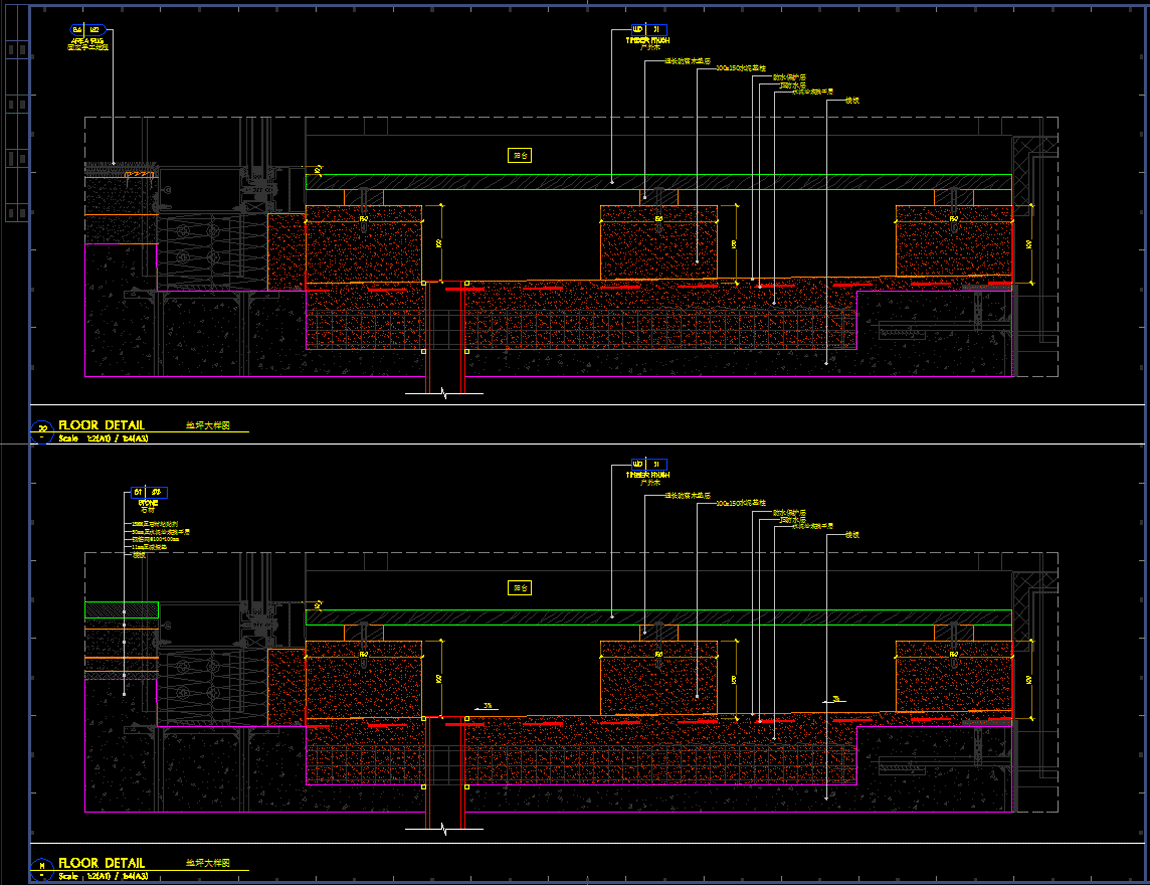Click the green hatched stone slab in lower detail

pos(121,610)
